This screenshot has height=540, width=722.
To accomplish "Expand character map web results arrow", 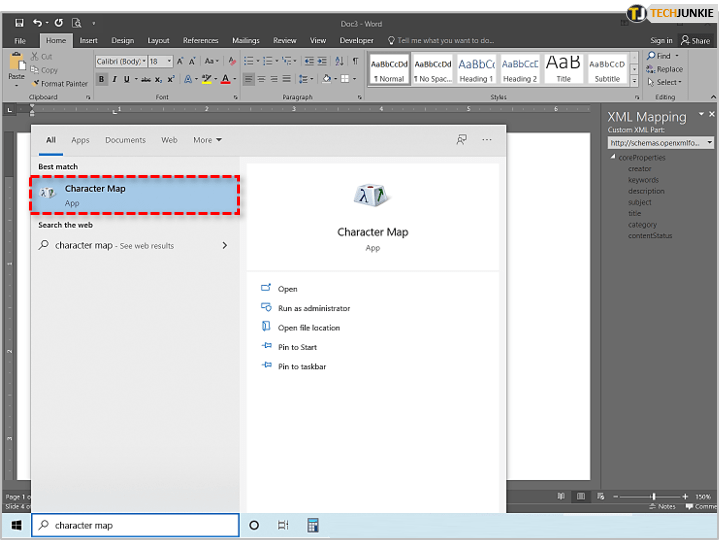I will (x=224, y=245).
